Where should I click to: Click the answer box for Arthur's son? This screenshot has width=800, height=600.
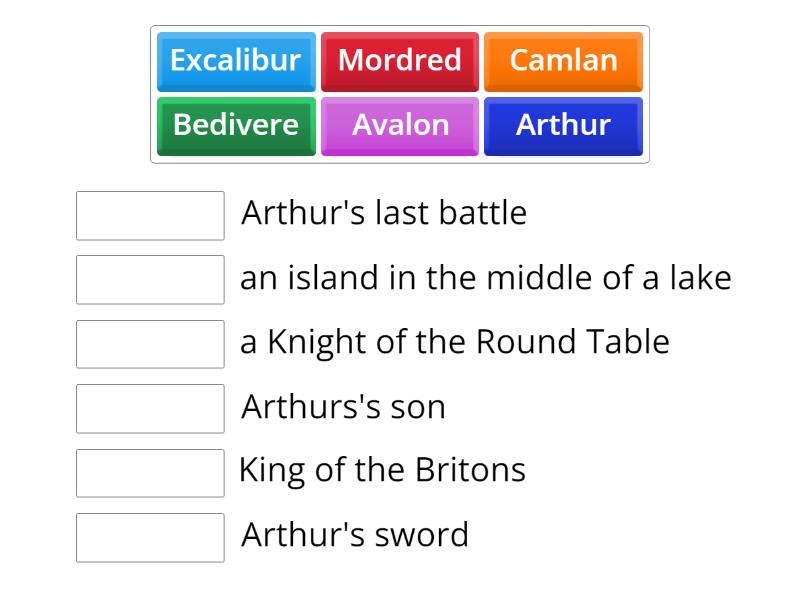coord(149,409)
